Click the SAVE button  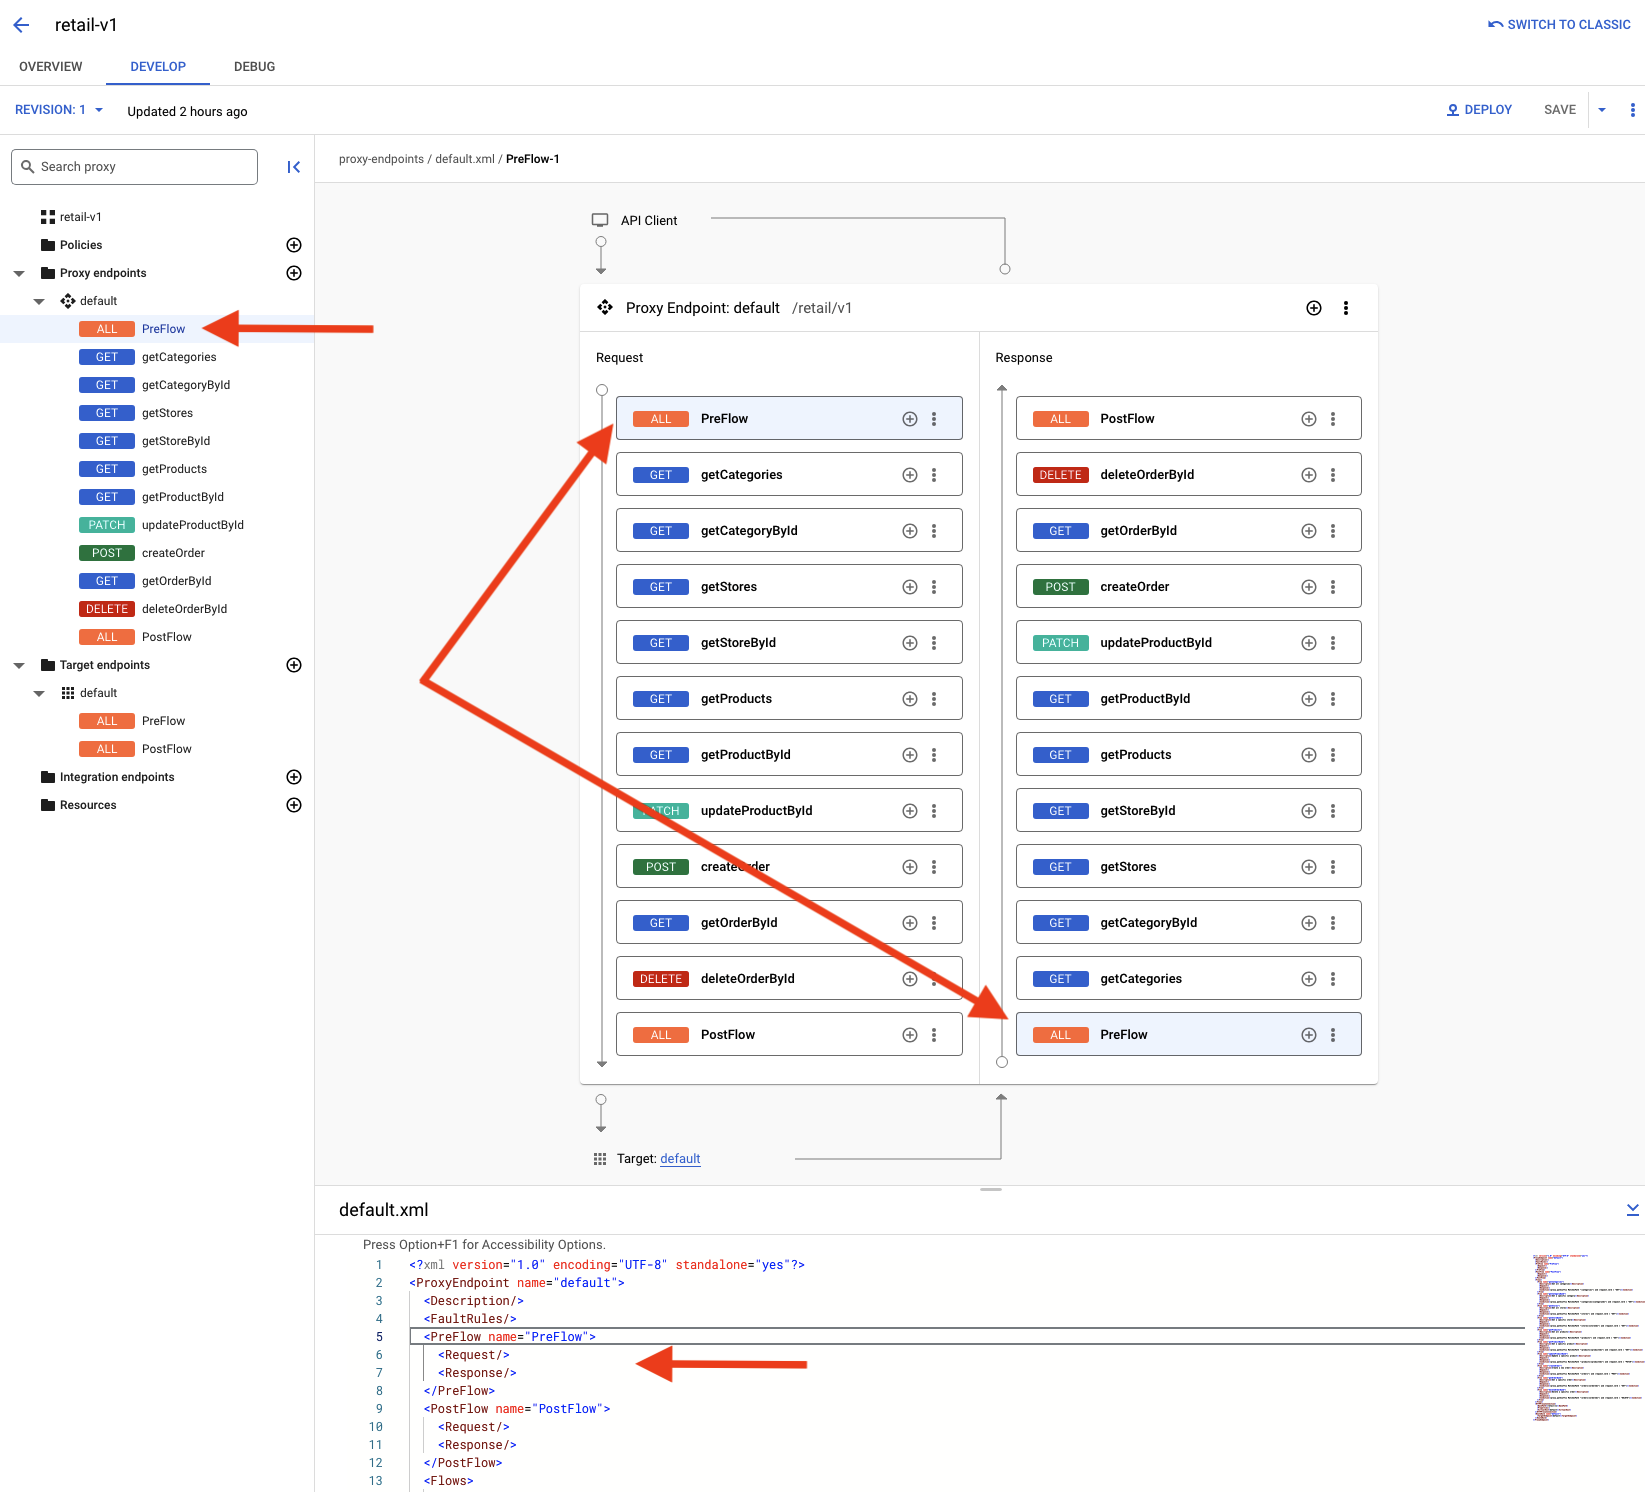[x=1560, y=110]
